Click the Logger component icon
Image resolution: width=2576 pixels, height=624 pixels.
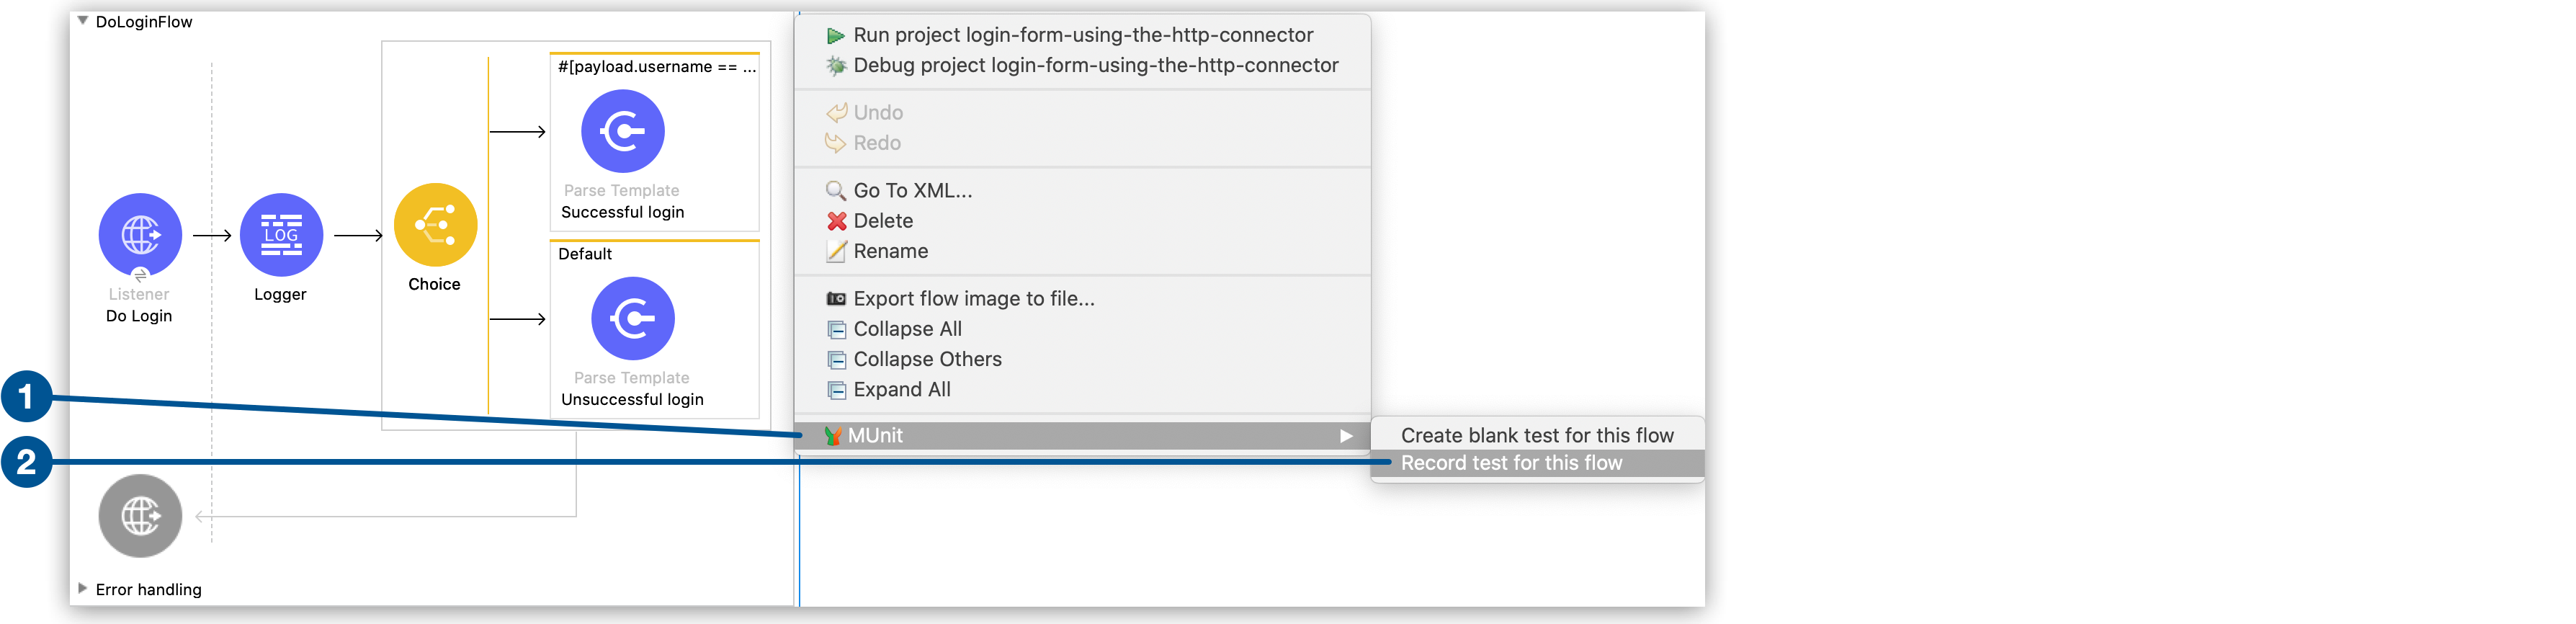click(x=281, y=235)
